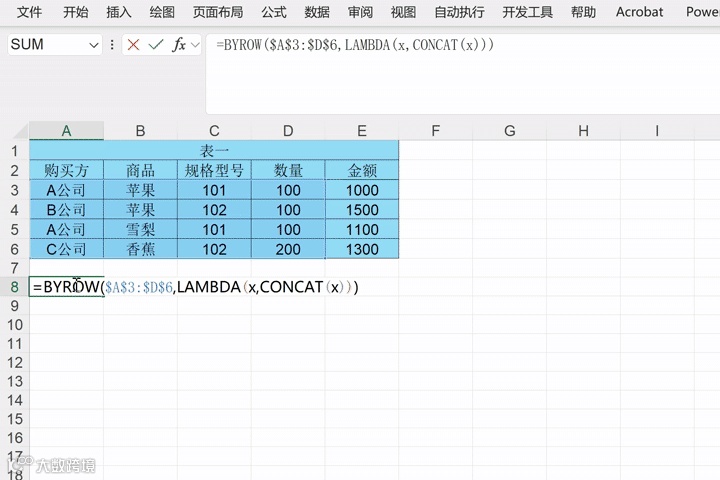Select column F header

(x=436, y=131)
